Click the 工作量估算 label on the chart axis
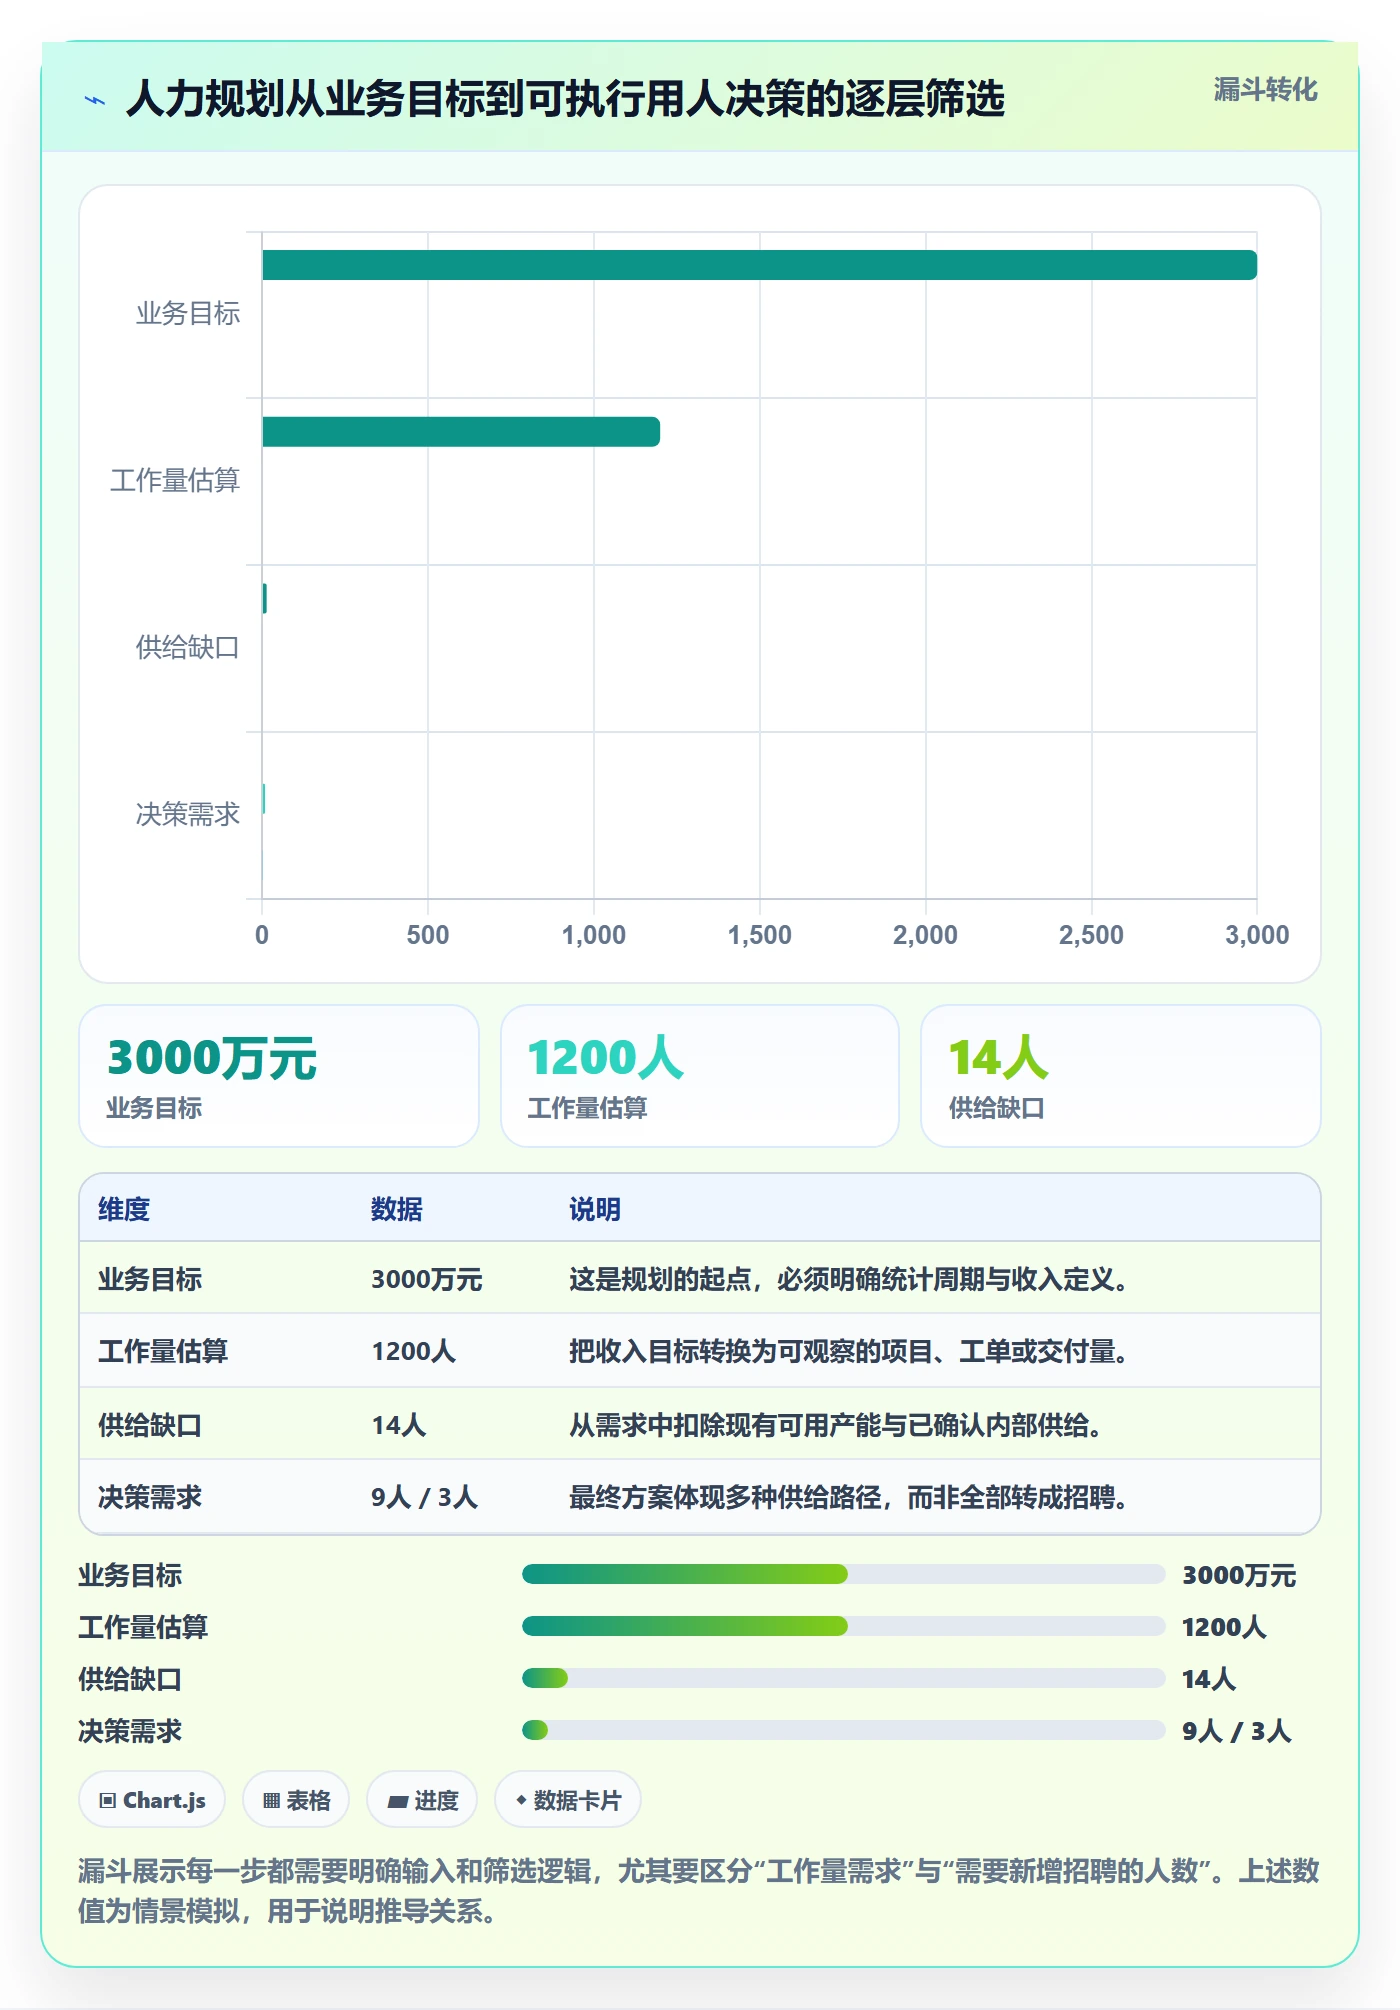The image size is (1400, 2010). click(x=175, y=481)
